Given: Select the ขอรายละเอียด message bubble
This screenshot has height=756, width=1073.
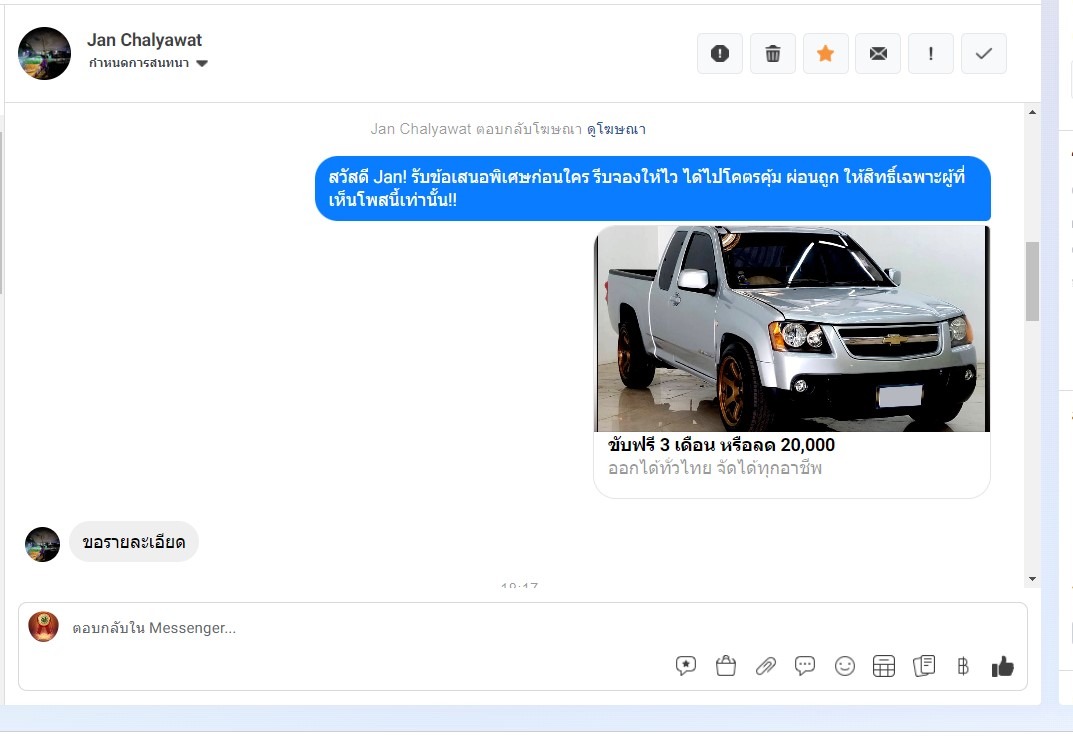Looking at the screenshot, I should (133, 542).
